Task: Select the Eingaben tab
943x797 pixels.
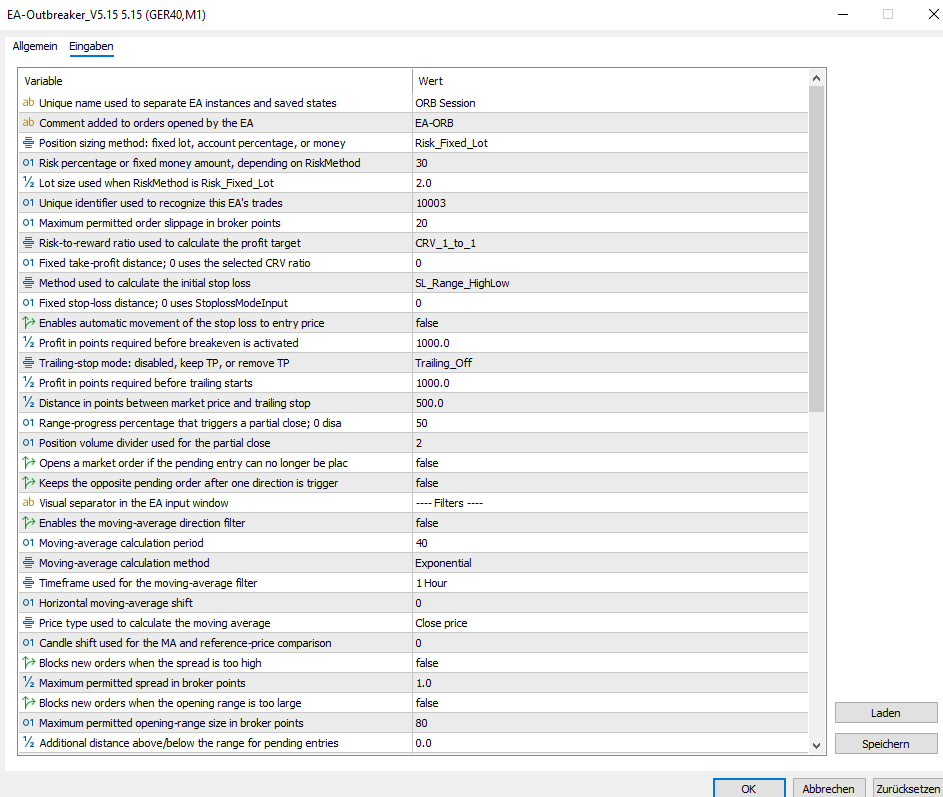Action: [x=91, y=46]
